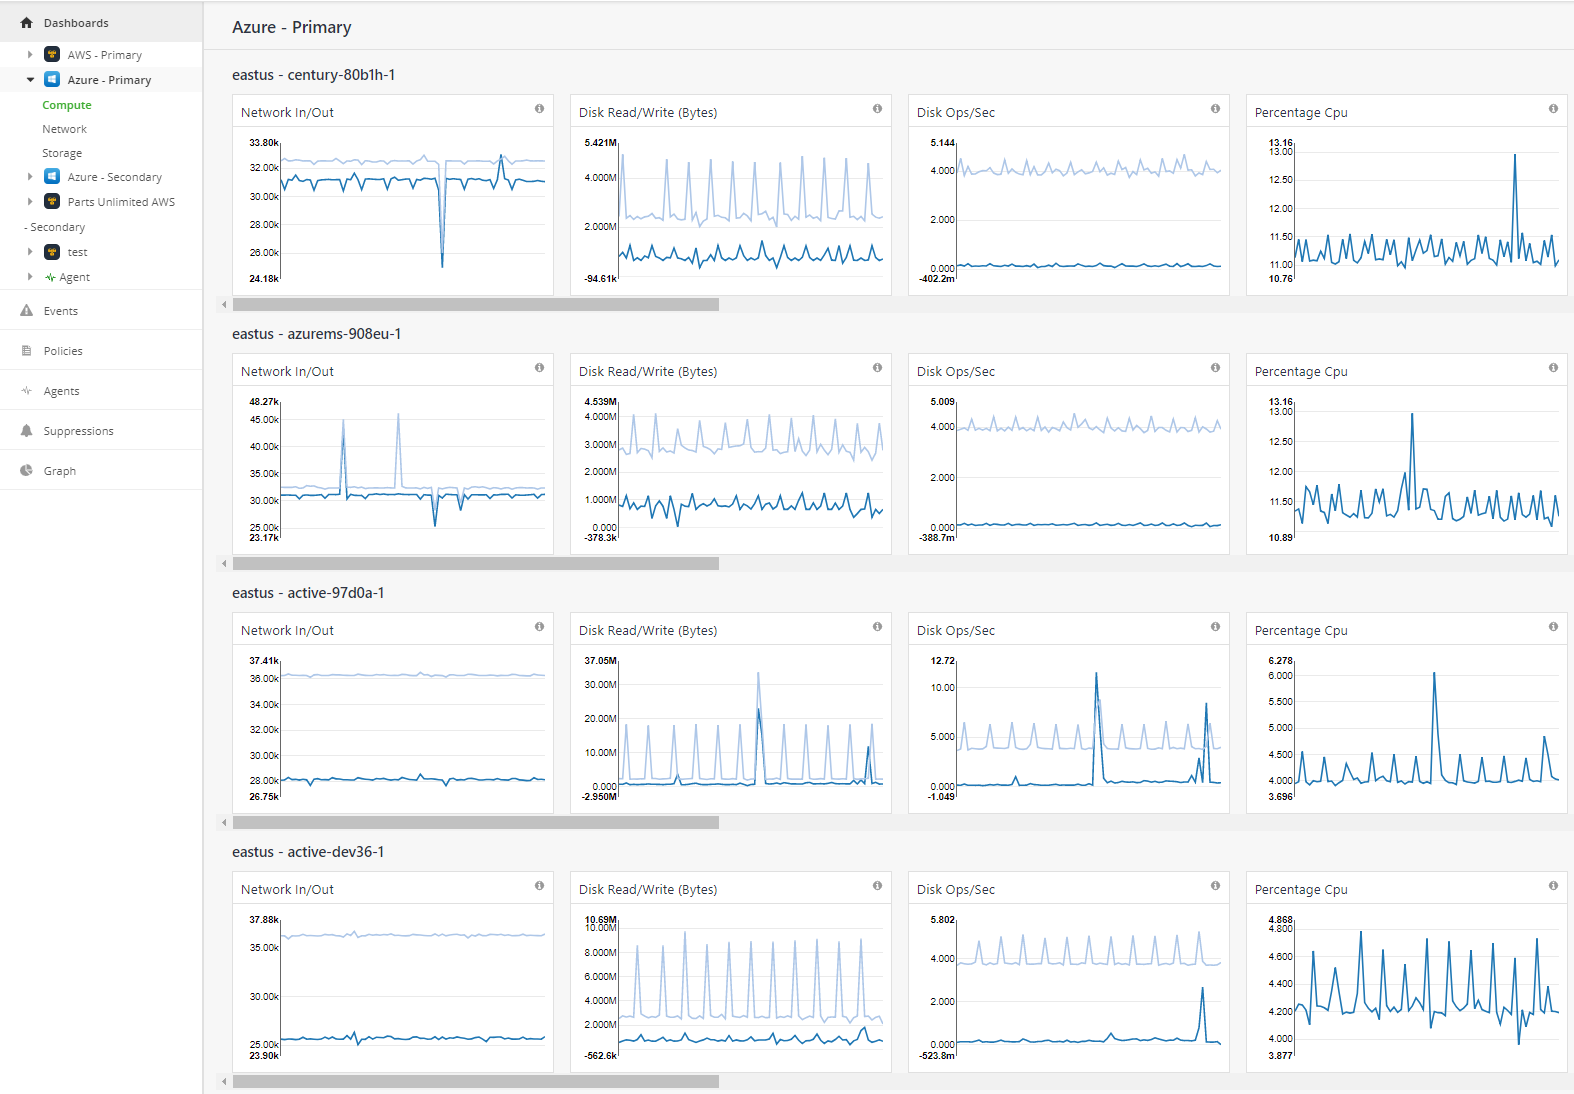Click the active-97d0a-1 row horizontal scrollbar thumb

click(476, 823)
